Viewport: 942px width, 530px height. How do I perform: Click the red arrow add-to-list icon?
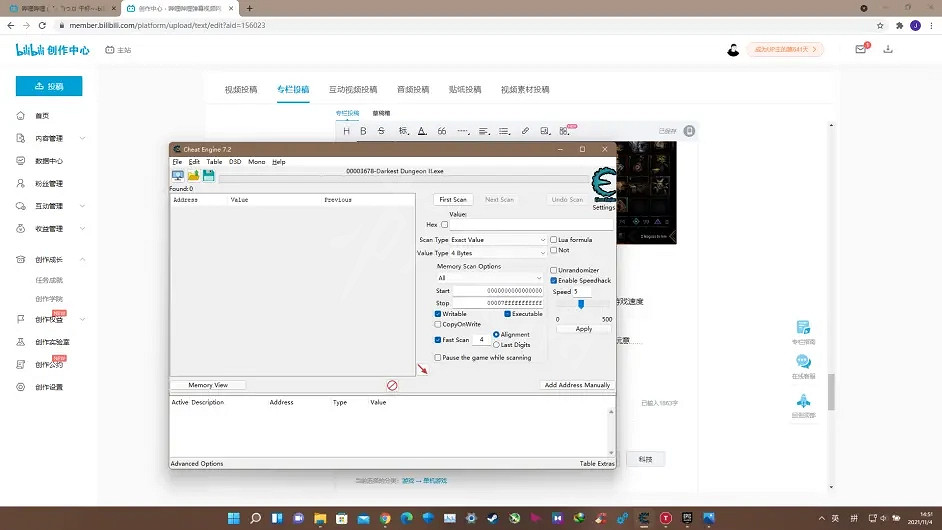tap(422, 369)
